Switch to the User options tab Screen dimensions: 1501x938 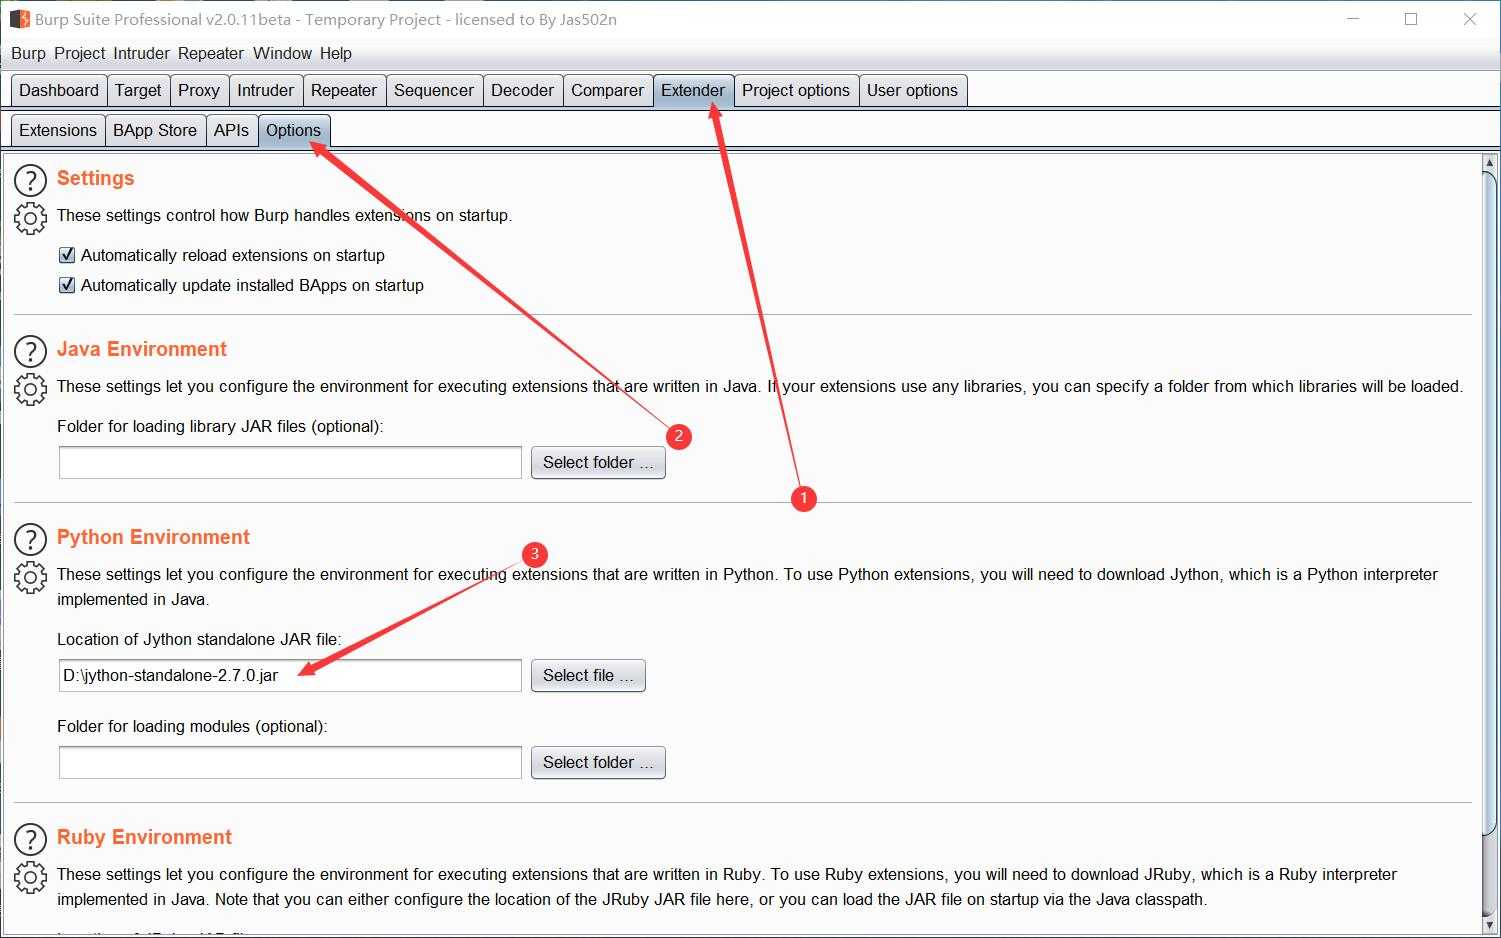click(912, 90)
